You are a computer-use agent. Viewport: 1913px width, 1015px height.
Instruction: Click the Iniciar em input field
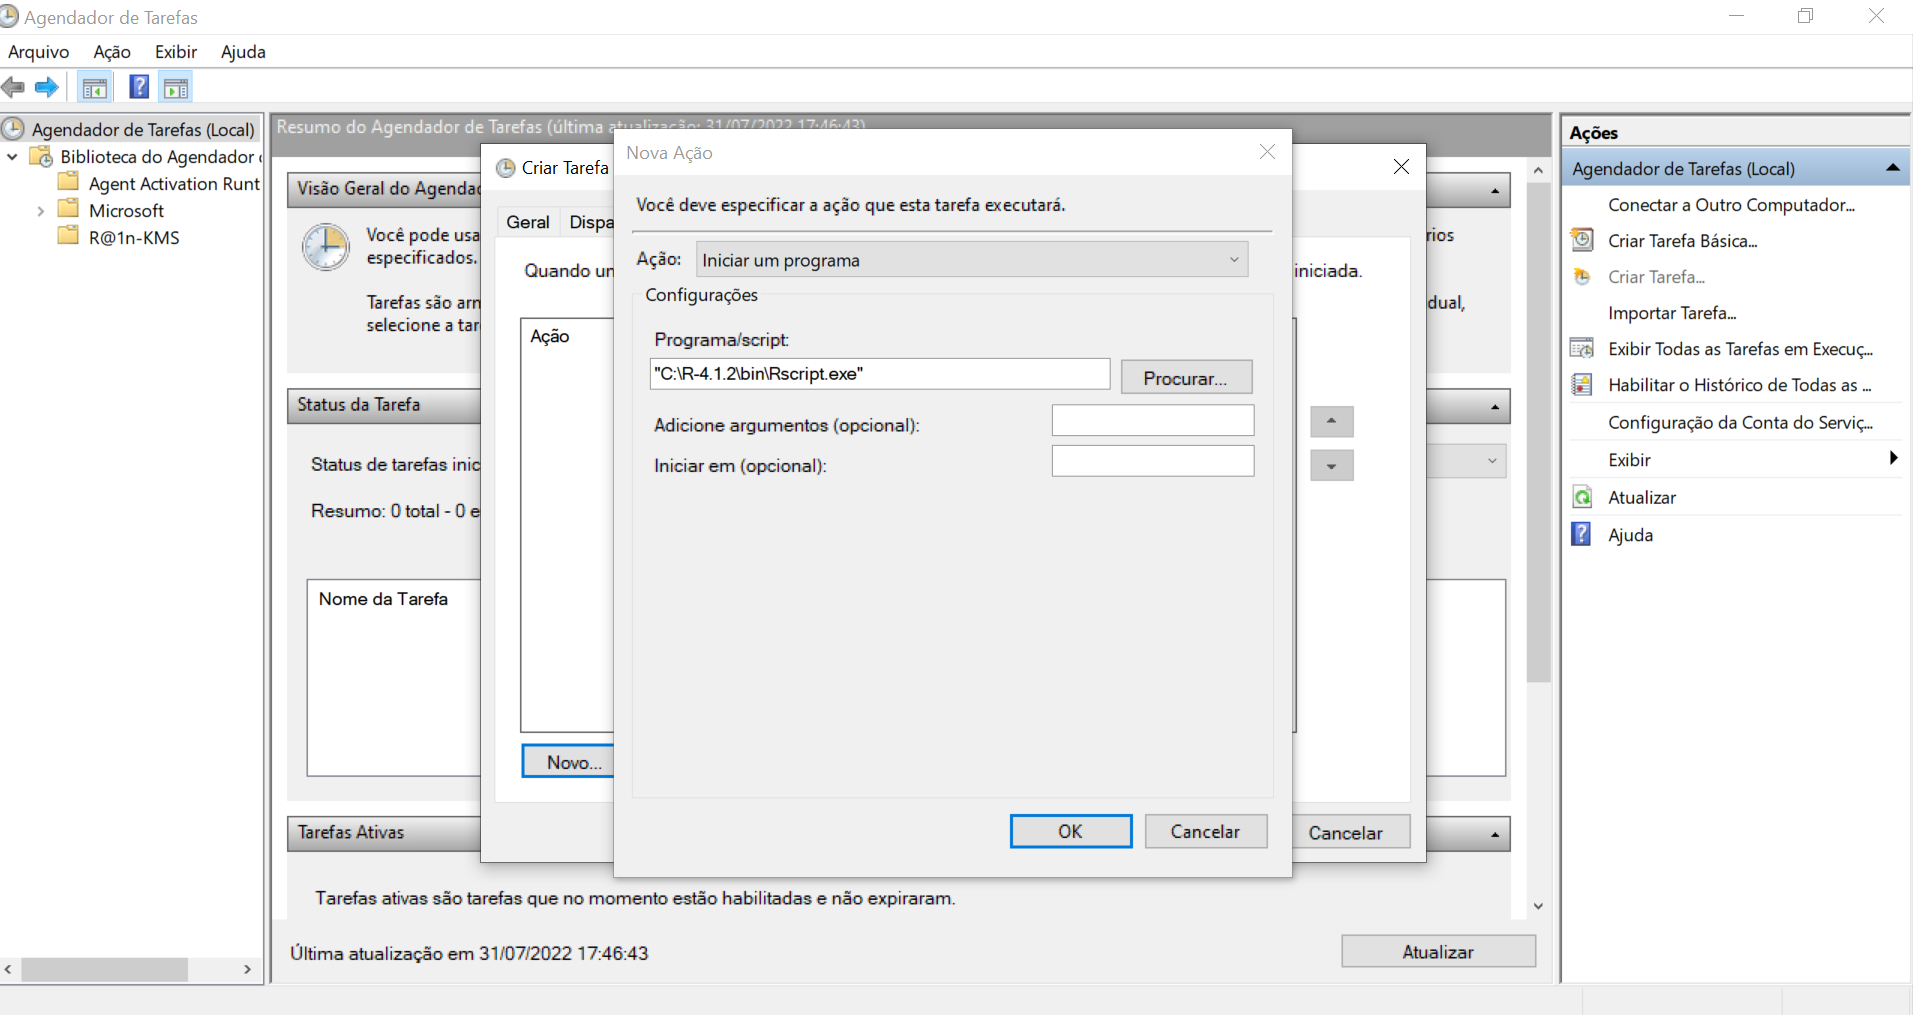1153,461
